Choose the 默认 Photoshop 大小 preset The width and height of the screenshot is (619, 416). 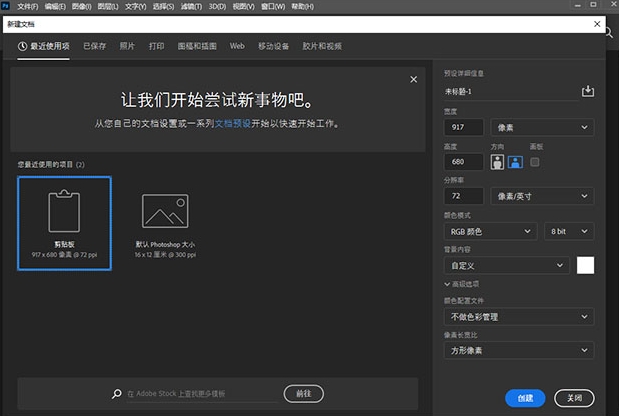(165, 223)
